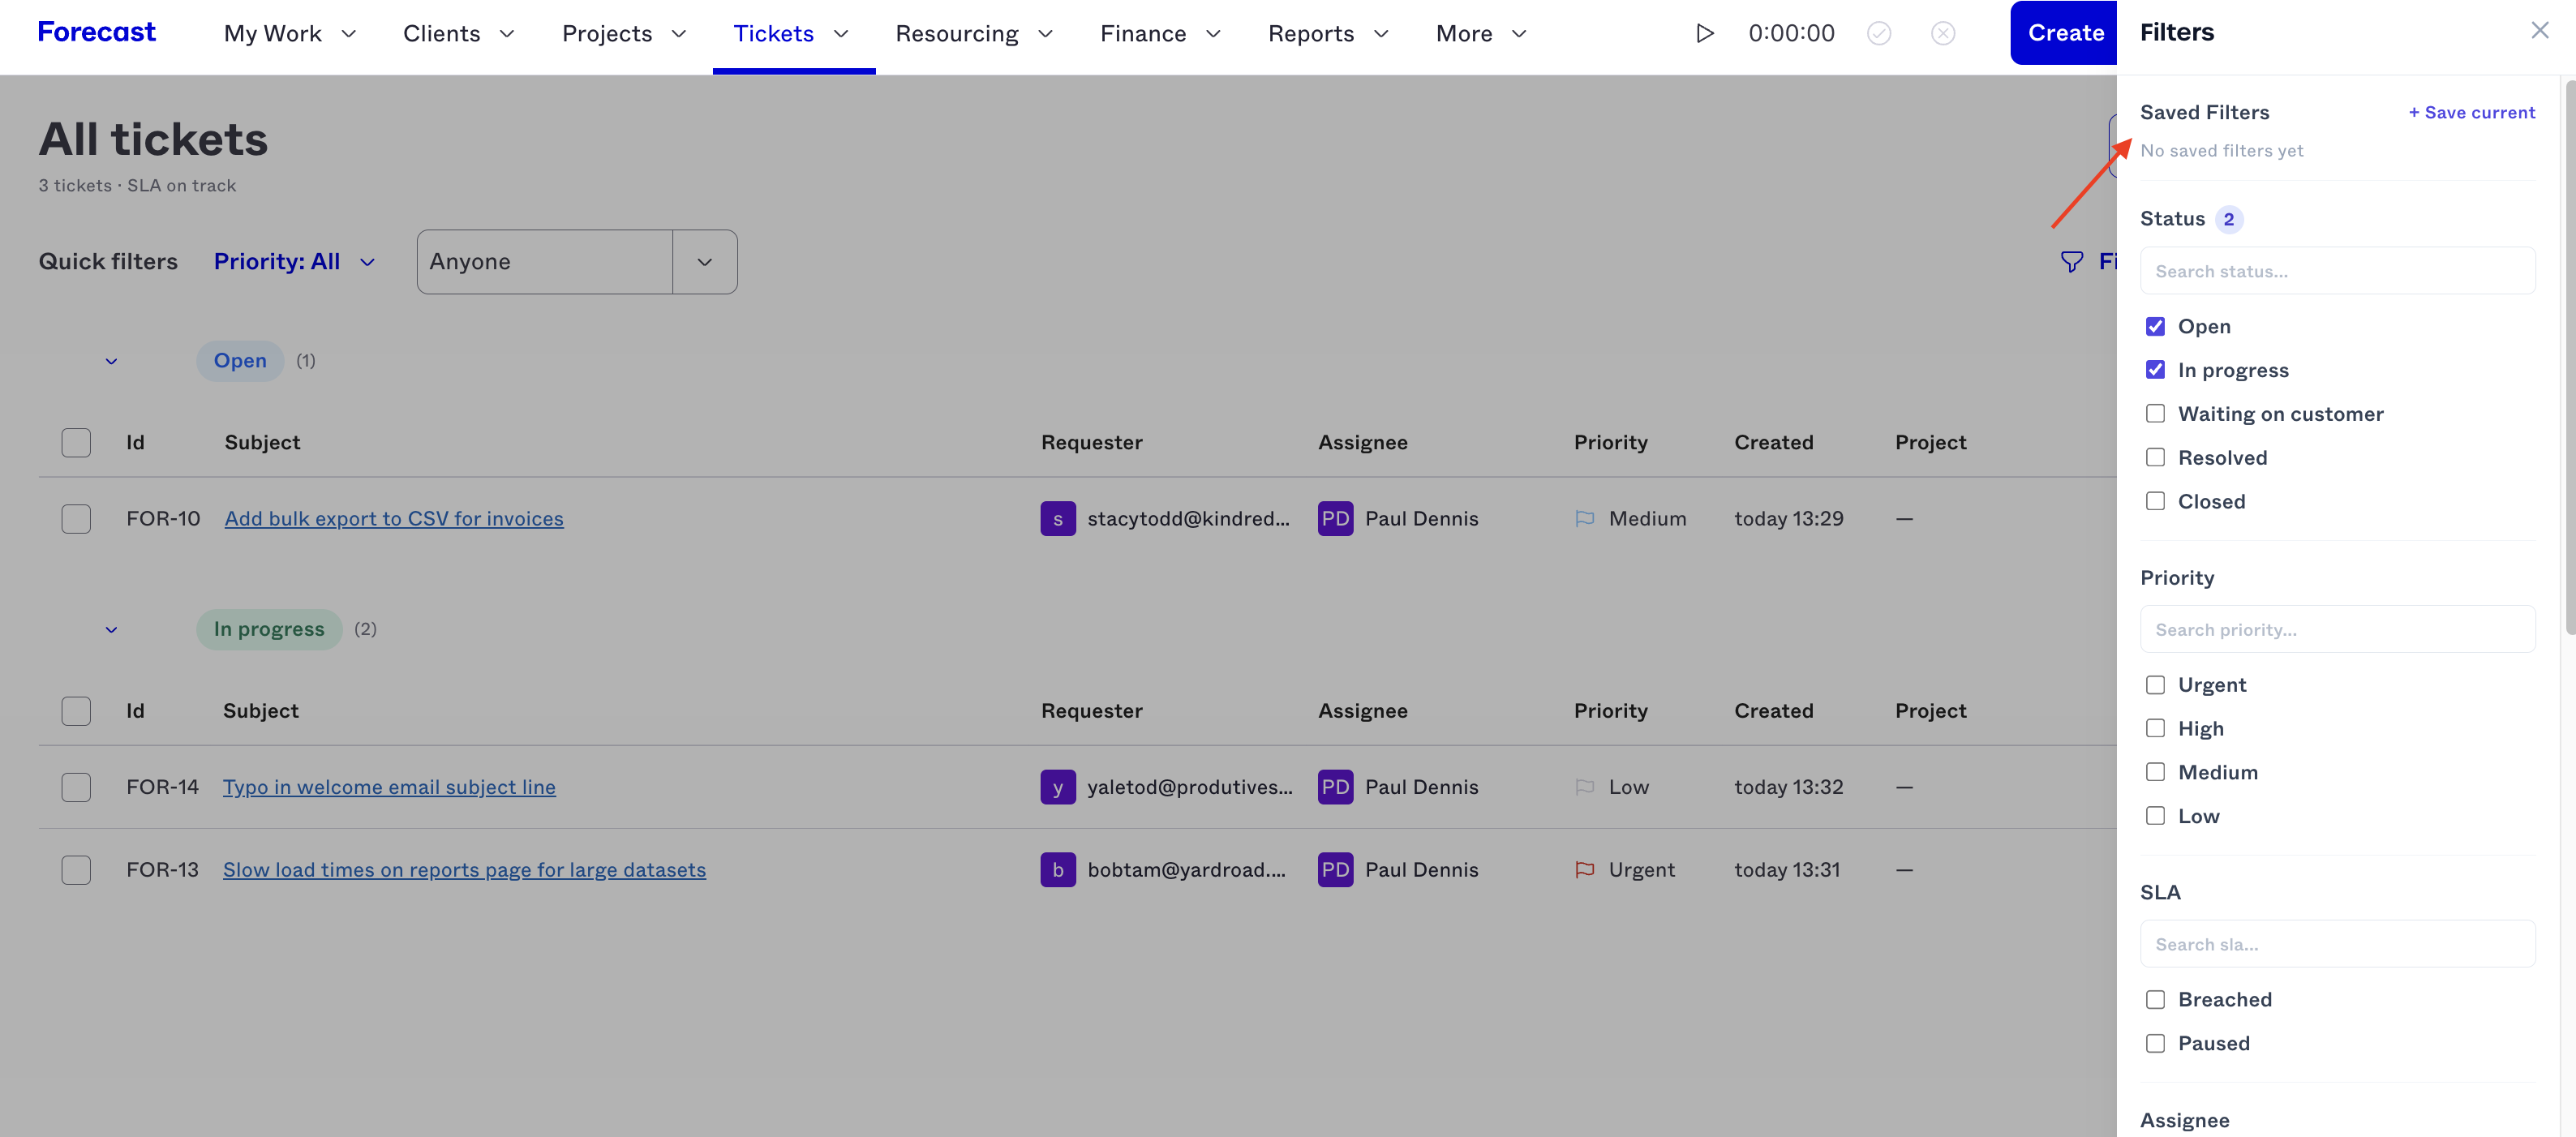
Task: Select the FOR-10 ticket row checkbox
Action: tap(76, 518)
